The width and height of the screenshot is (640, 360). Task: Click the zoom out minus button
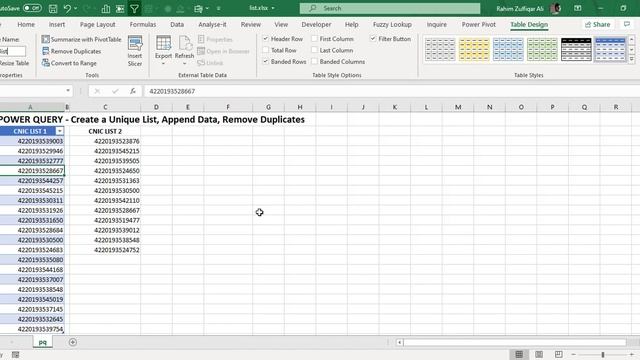[x=573, y=354]
